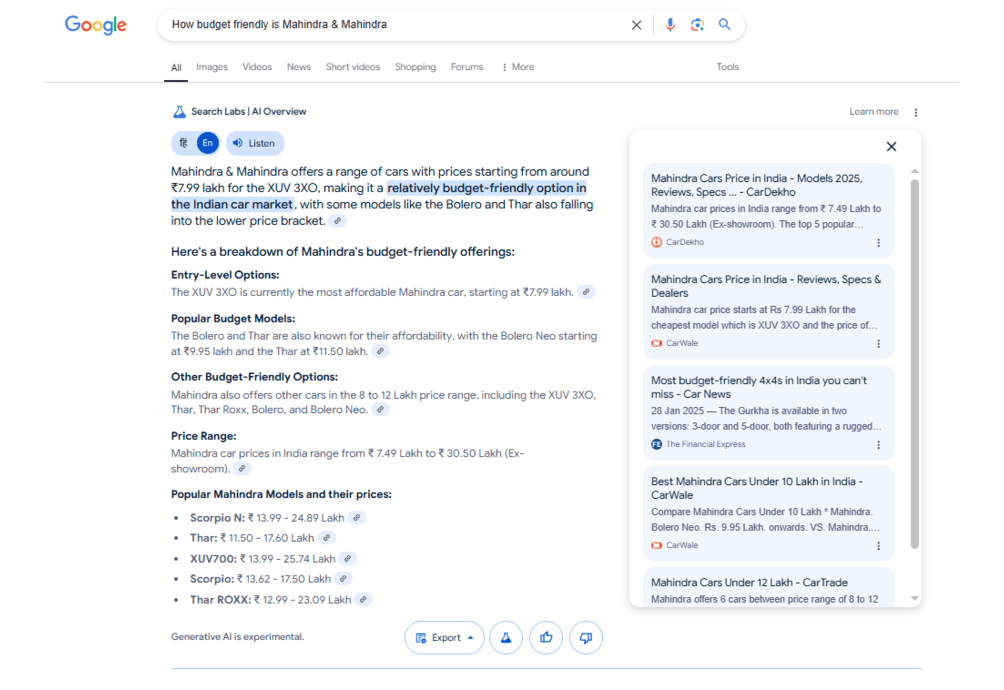The height and width of the screenshot is (690, 1004).
Task: Clear the search box text
Action: (636, 25)
